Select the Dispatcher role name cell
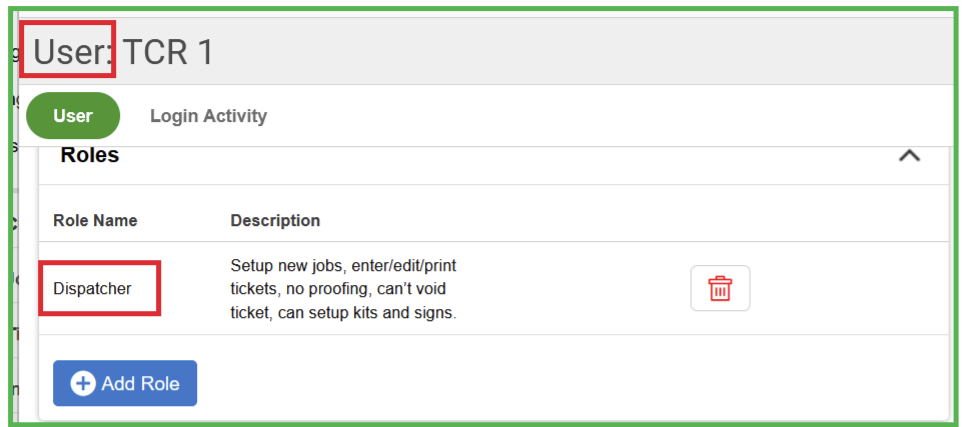979x427 pixels. [92, 289]
